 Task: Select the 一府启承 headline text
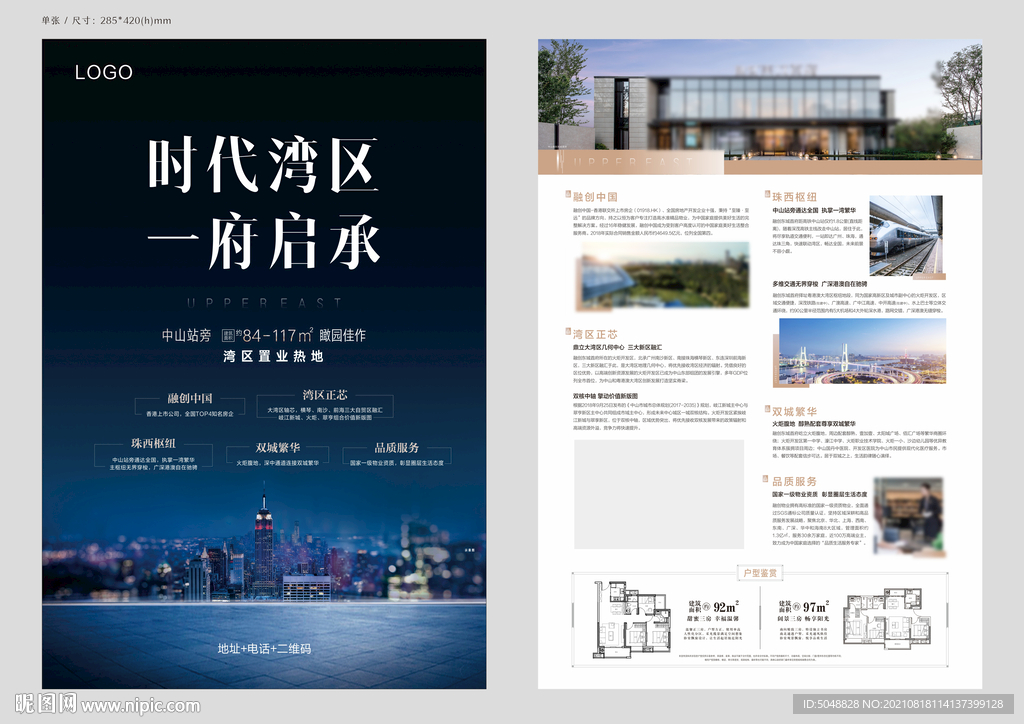point(264,241)
